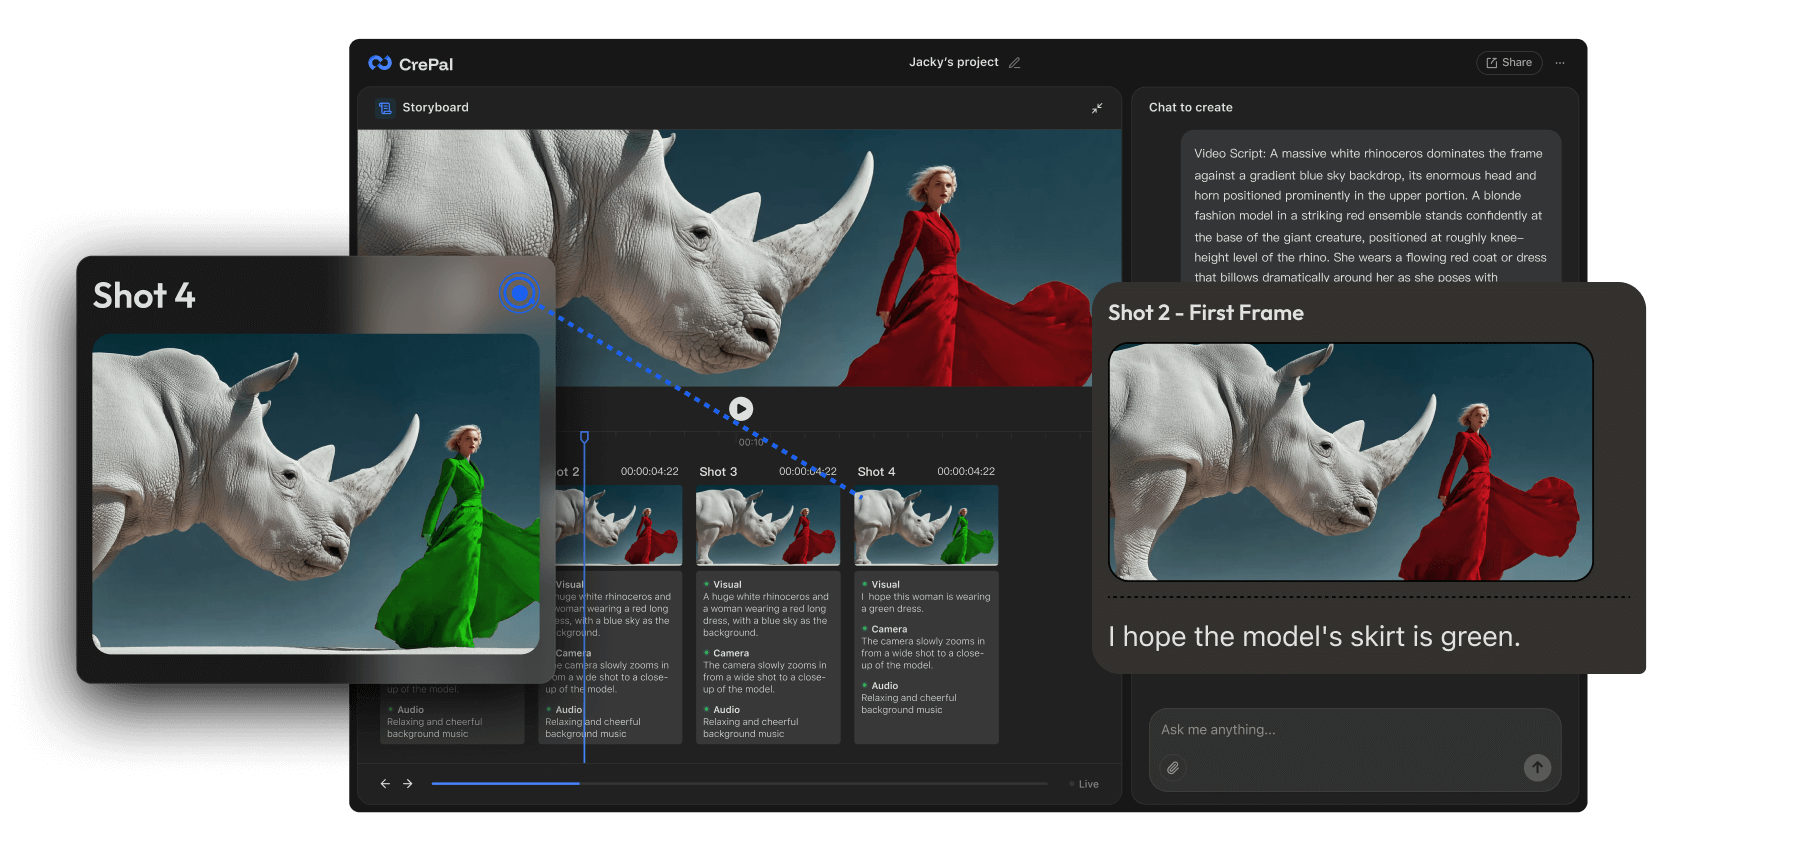Screen dimensions: 1806x848
Task: Send message with the up arrow button
Action: point(1537,767)
